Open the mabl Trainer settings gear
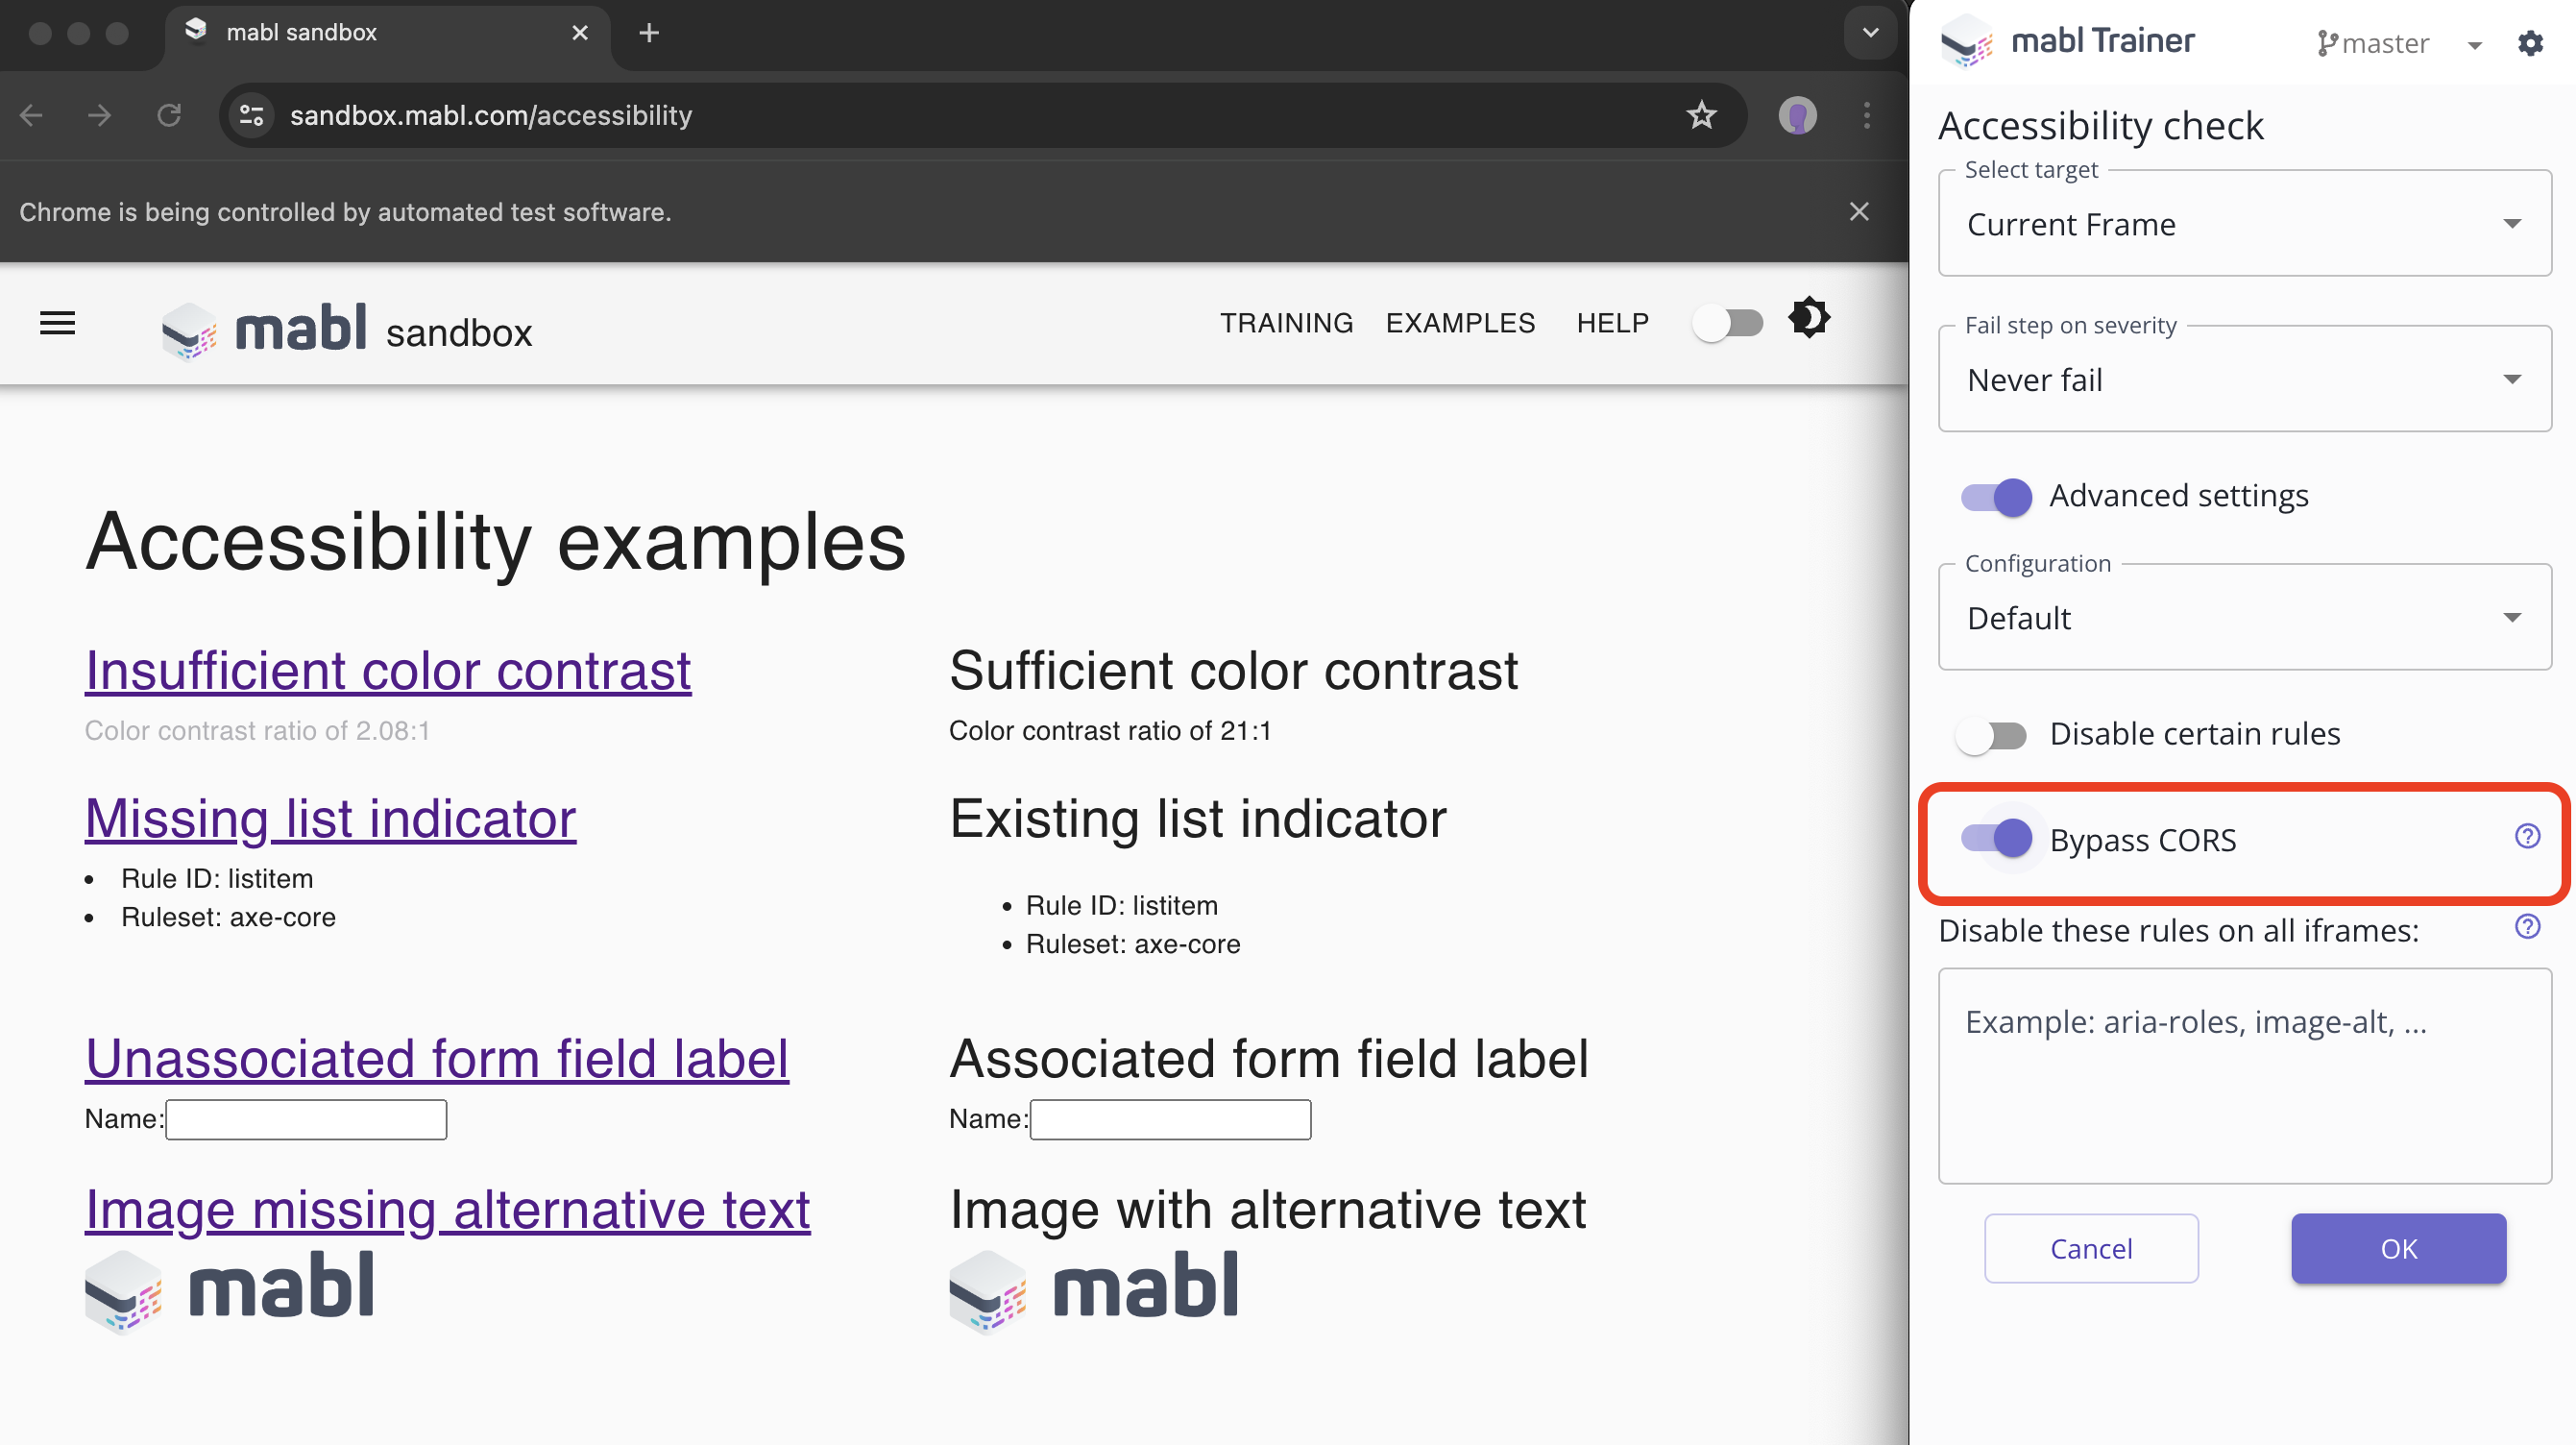The height and width of the screenshot is (1445, 2576). [x=2531, y=43]
